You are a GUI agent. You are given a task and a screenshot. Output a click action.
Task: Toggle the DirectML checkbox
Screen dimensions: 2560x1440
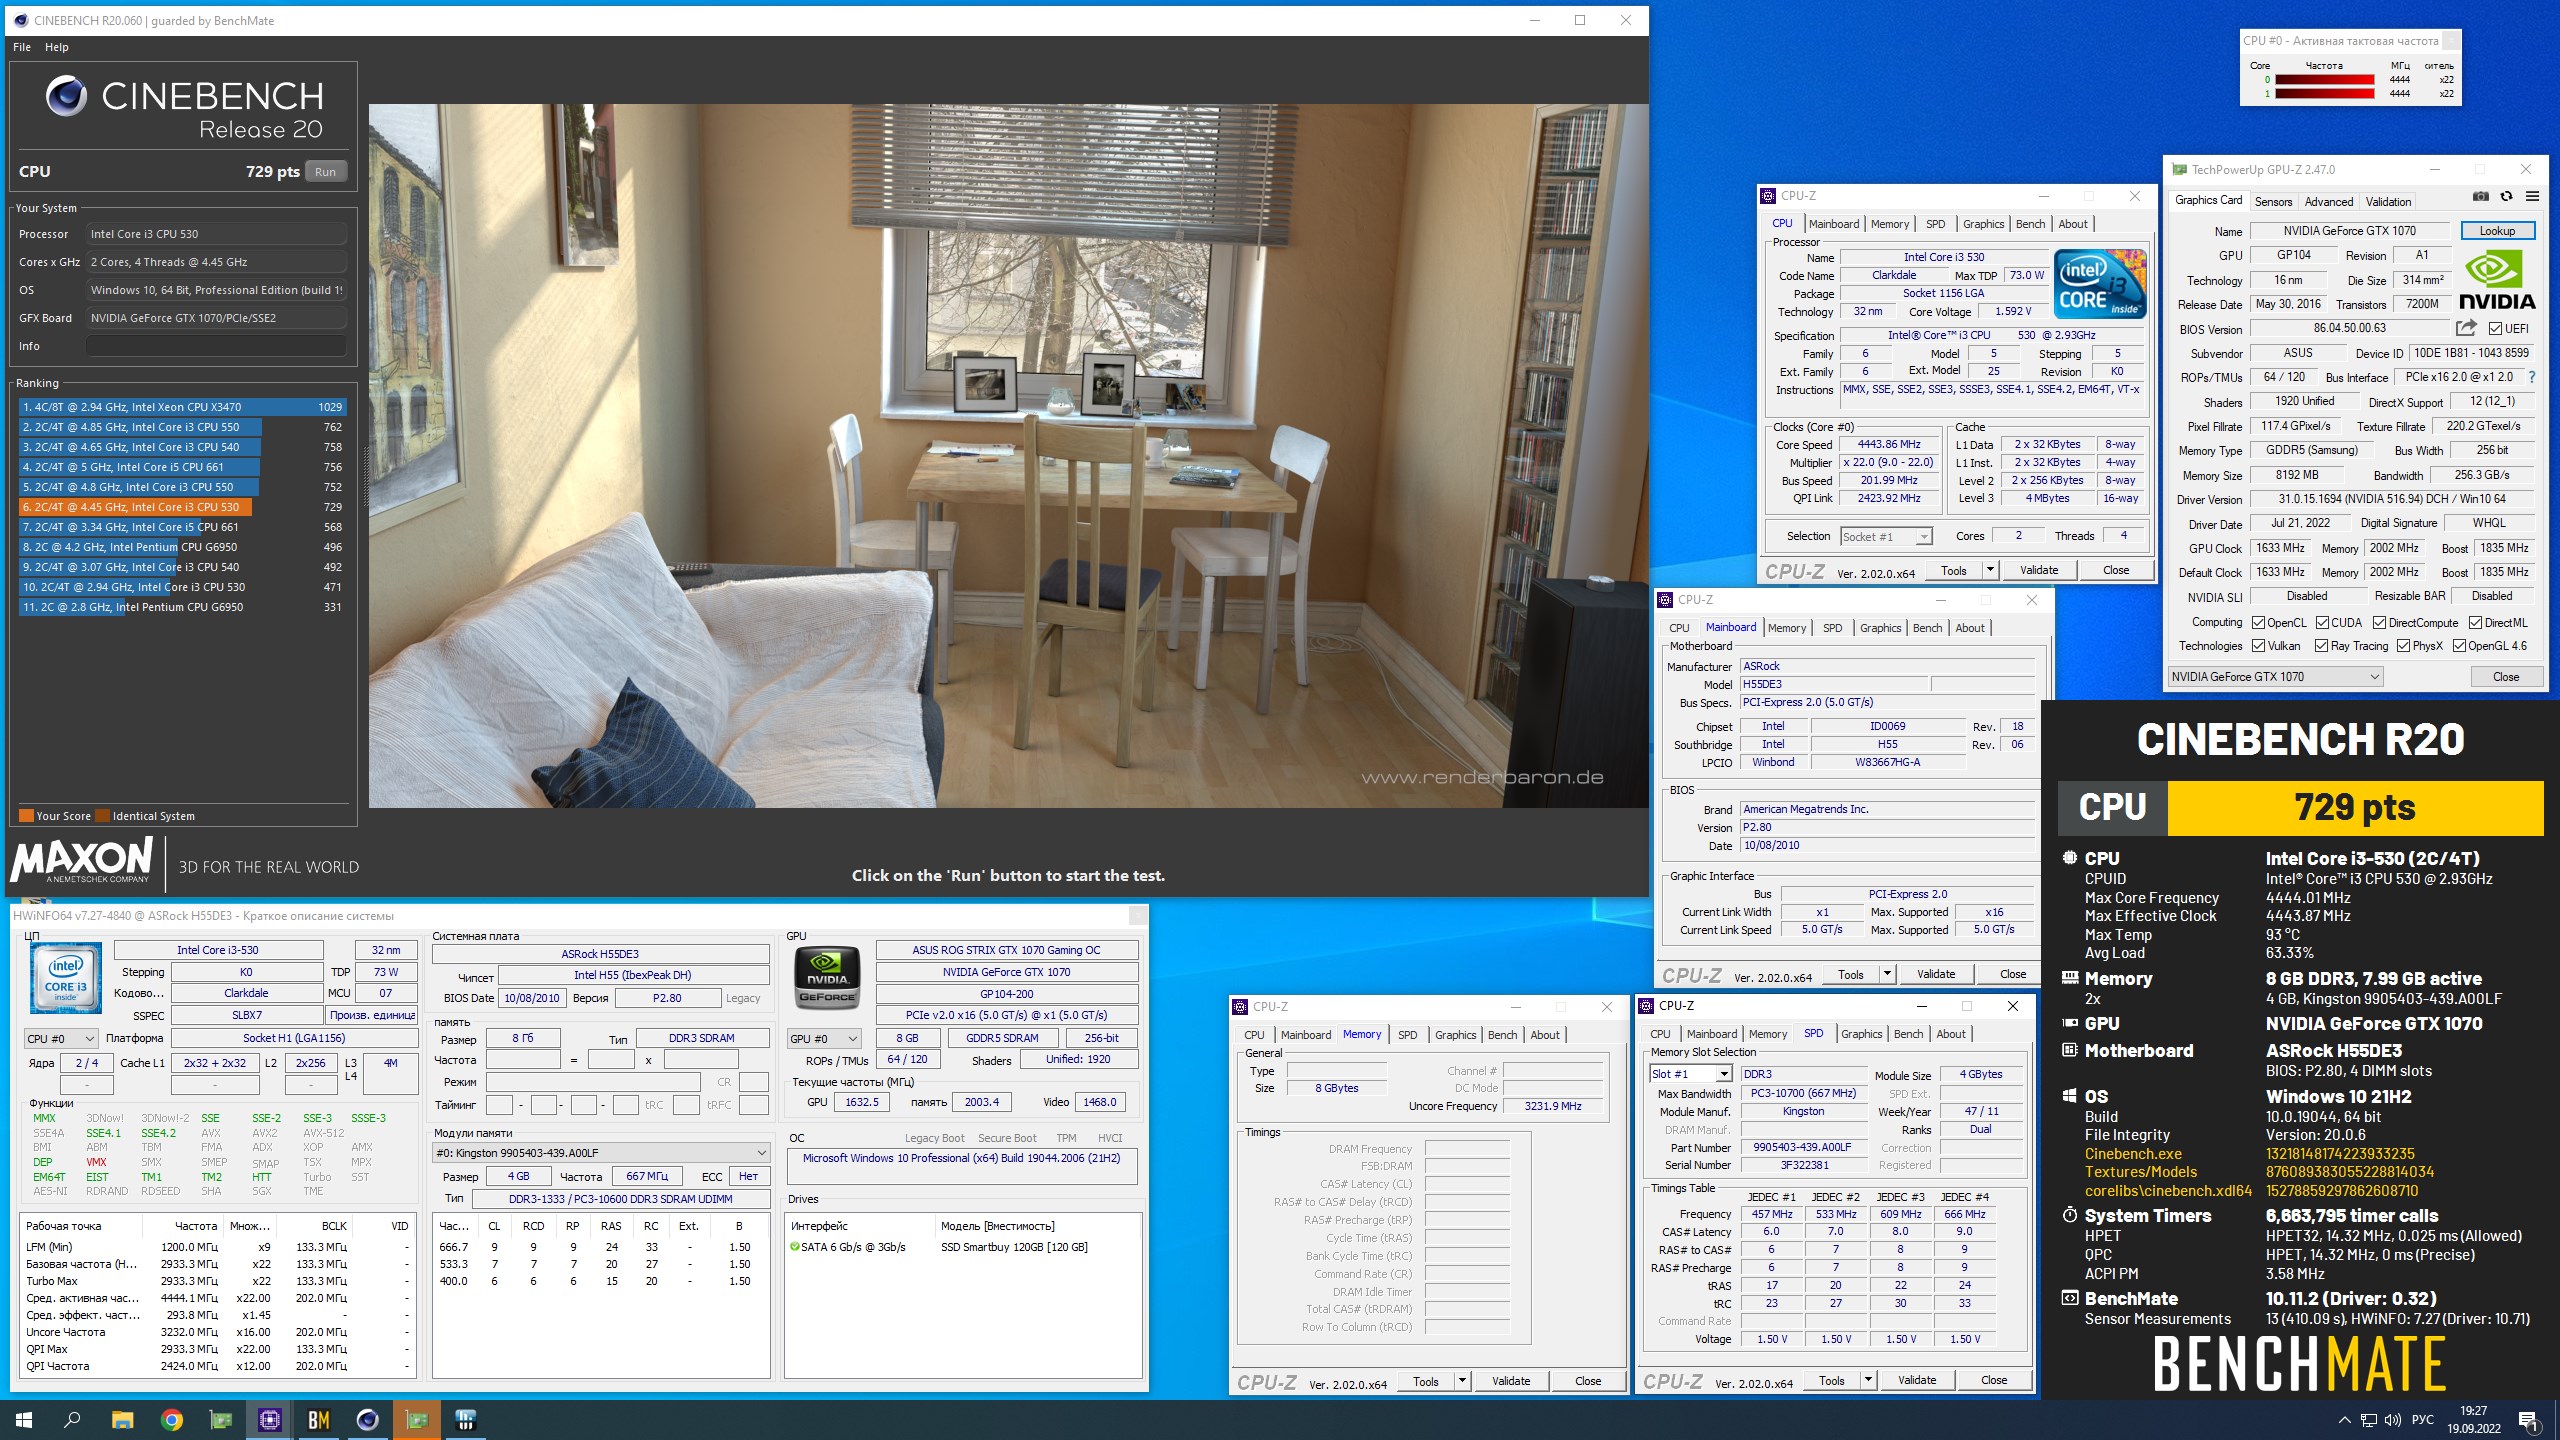2475,622
